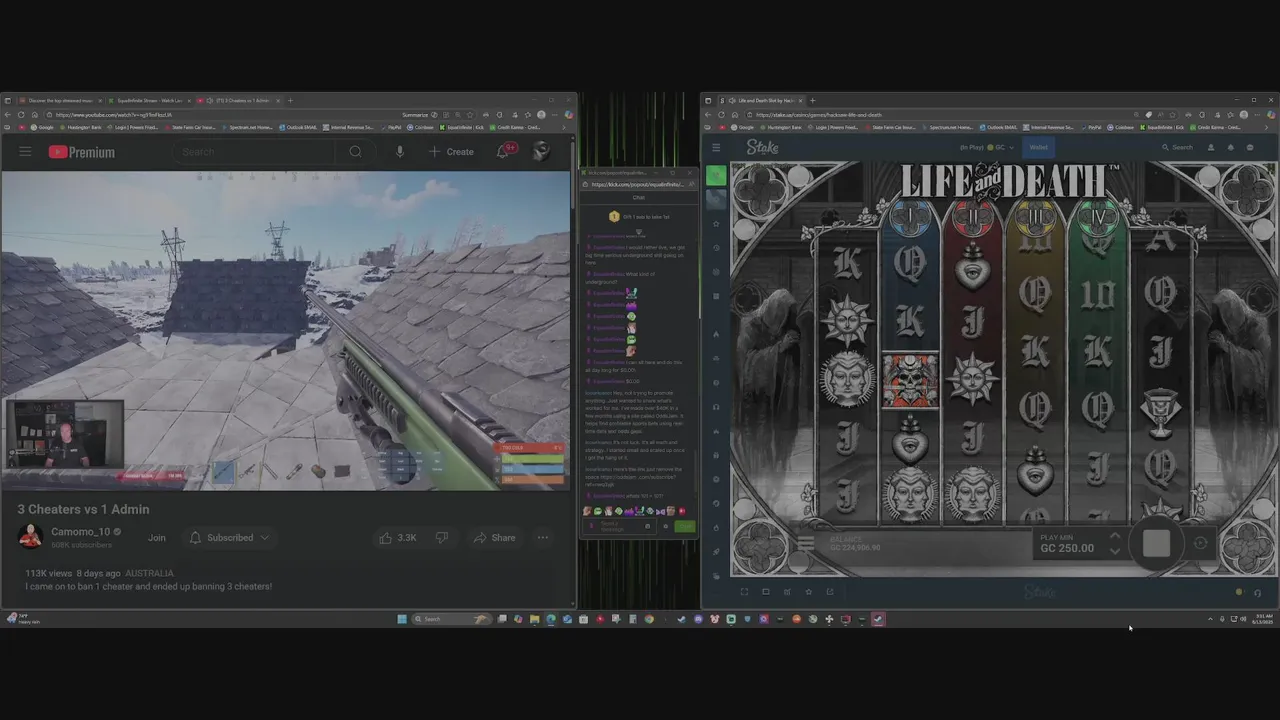Focus the YouTube search box
The image size is (1280, 720).
255,152
